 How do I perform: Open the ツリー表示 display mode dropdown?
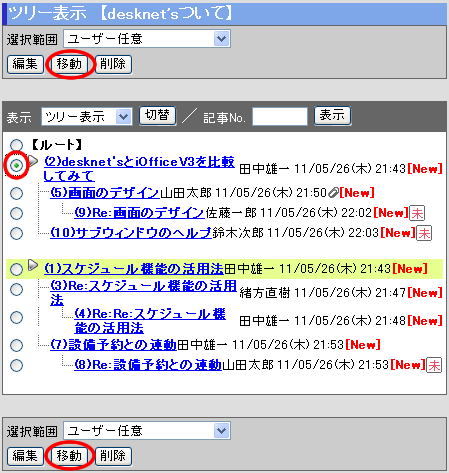point(87,117)
